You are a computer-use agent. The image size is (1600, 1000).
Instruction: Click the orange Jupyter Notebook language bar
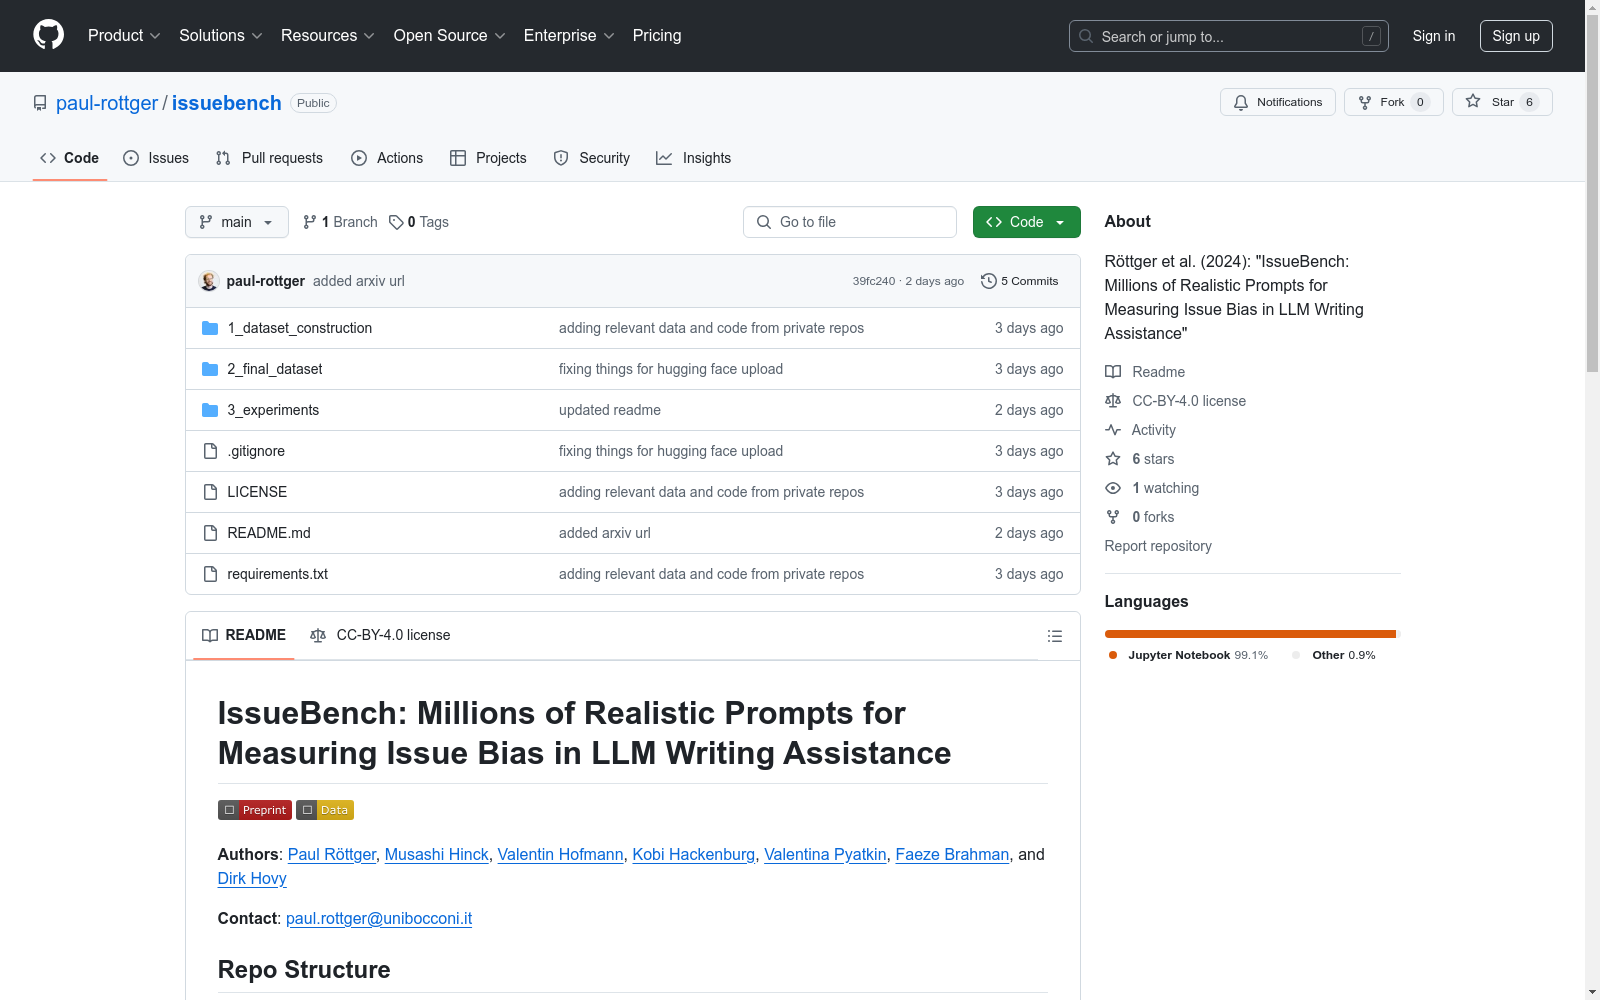(x=1249, y=634)
